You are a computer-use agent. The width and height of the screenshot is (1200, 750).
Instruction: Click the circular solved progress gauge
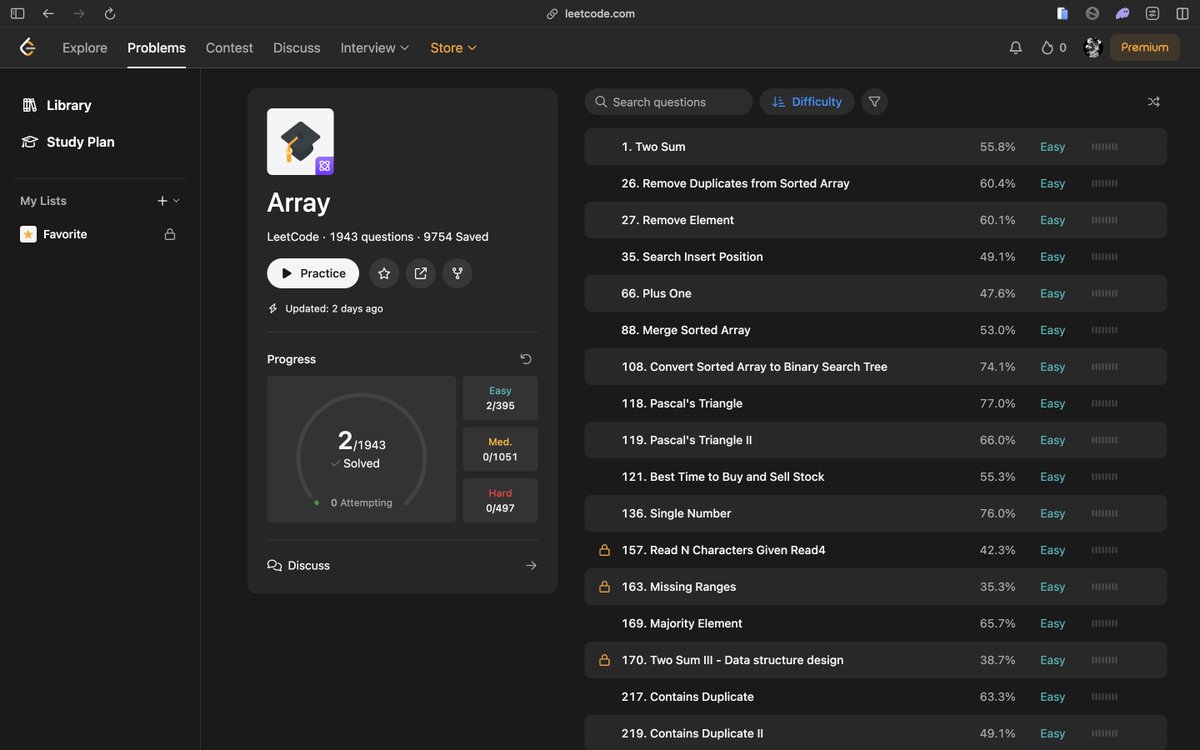tap(362, 450)
